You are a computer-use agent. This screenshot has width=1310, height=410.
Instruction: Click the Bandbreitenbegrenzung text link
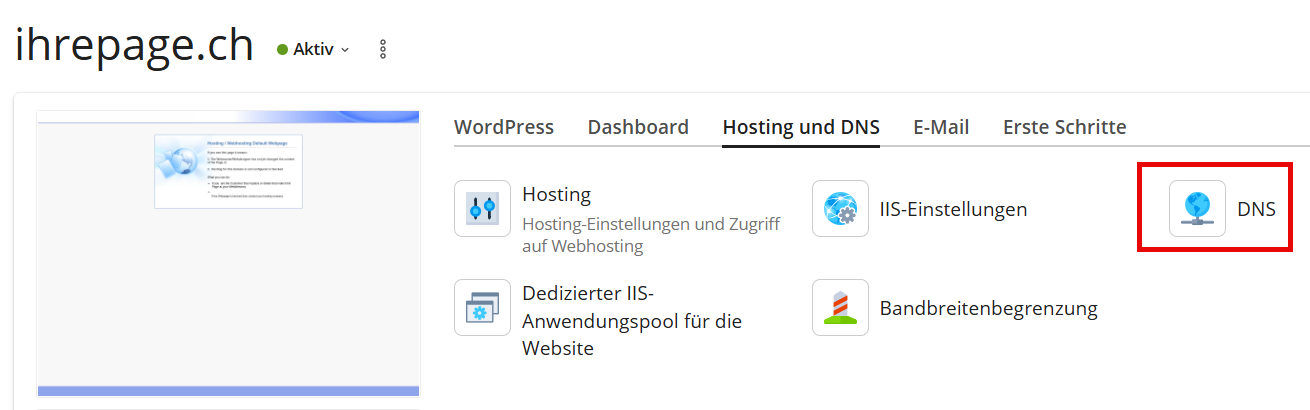pos(988,308)
